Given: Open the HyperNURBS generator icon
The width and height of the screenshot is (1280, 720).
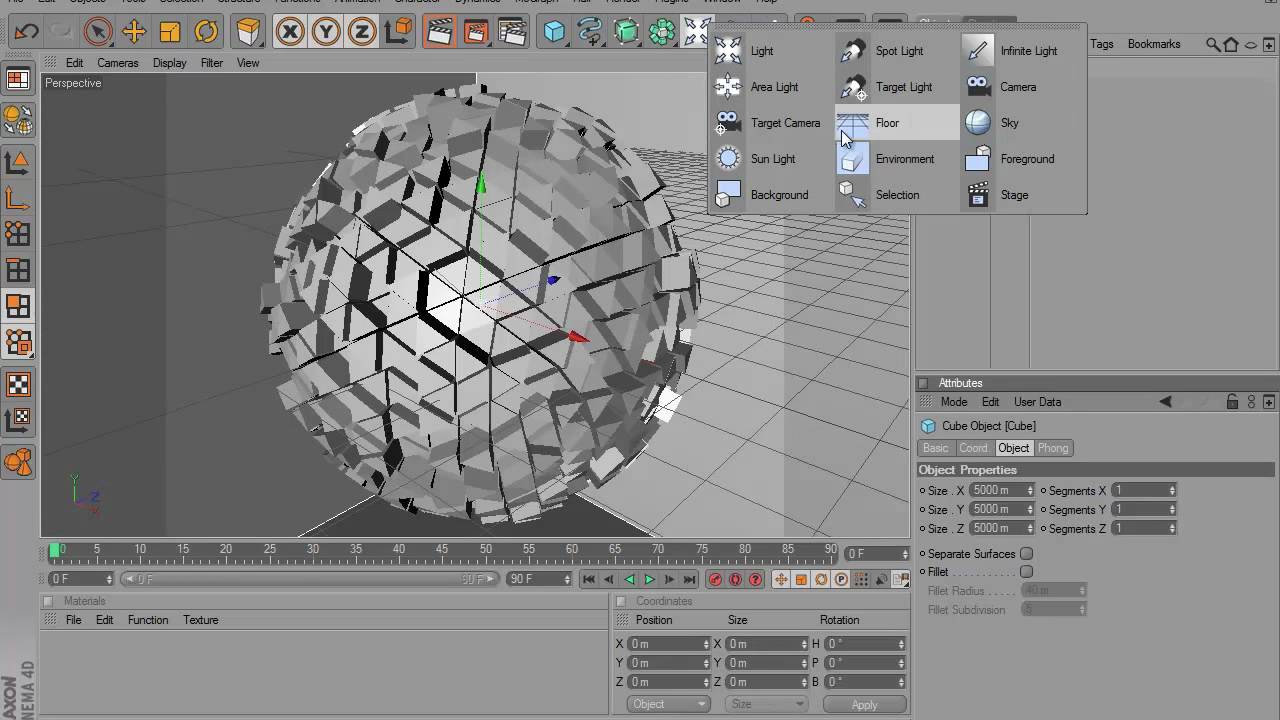Looking at the screenshot, I should click(626, 32).
